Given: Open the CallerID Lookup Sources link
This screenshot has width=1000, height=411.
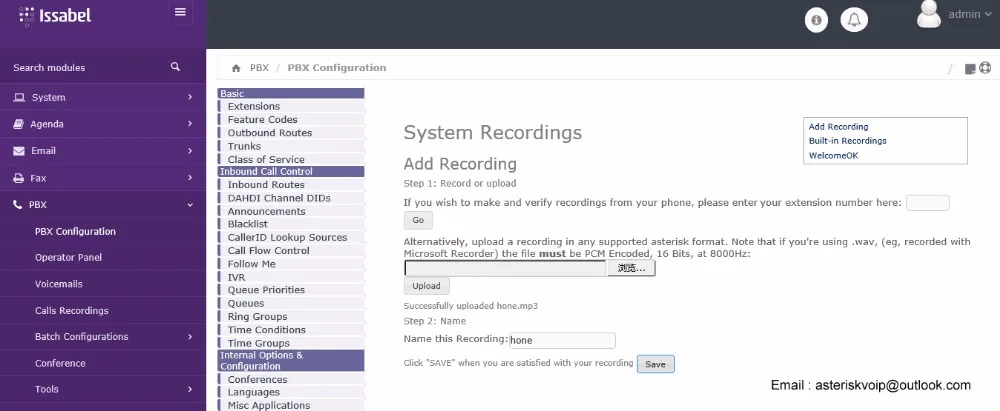Looking at the screenshot, I should tap(288, 237).
